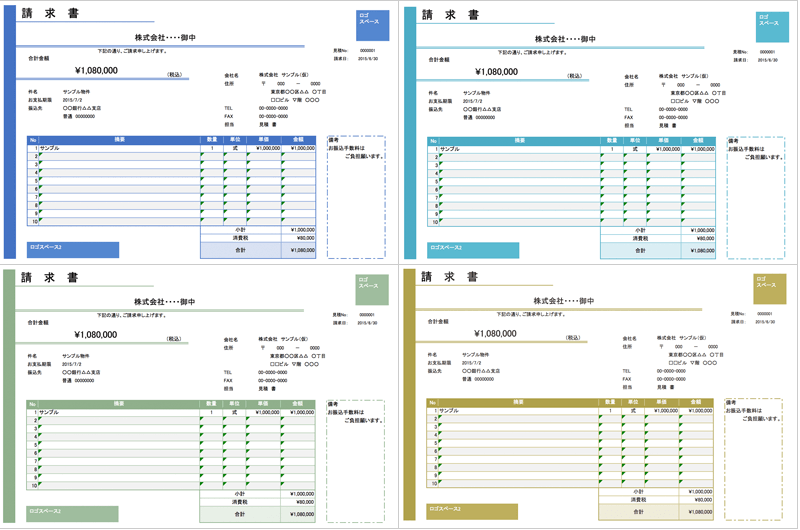Click the large ¥1,080,000 total in teal invoice
Screen dimensions: 800x530
point(496,72)
